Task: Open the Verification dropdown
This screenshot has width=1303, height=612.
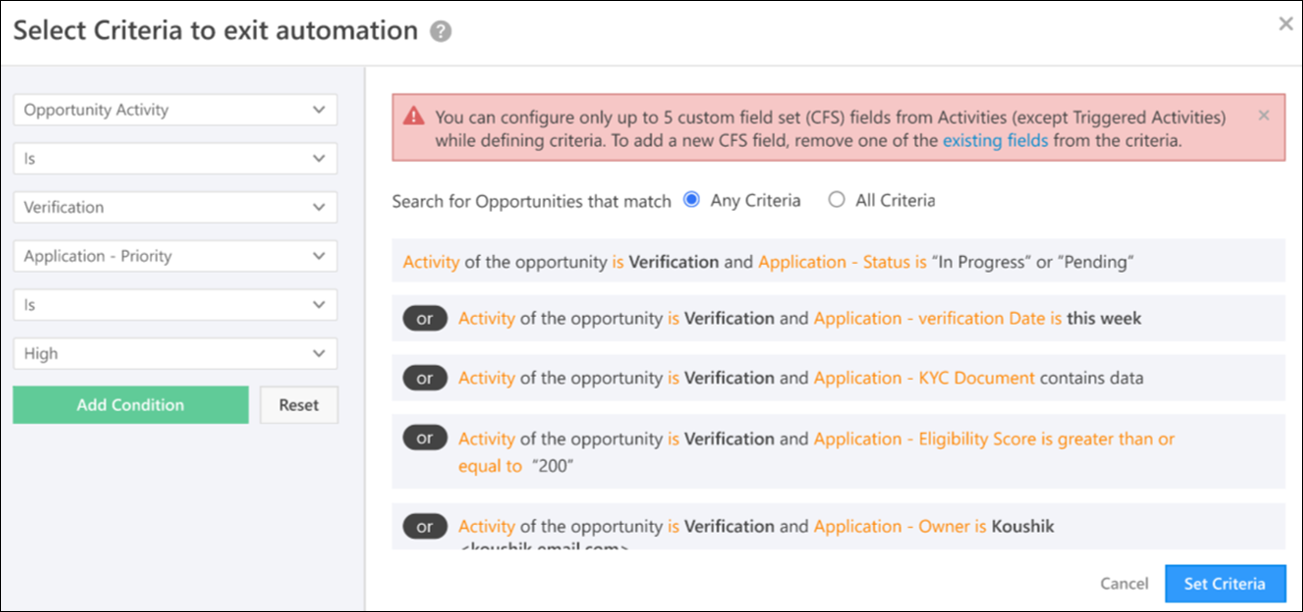Action: [x=175, y=207]
